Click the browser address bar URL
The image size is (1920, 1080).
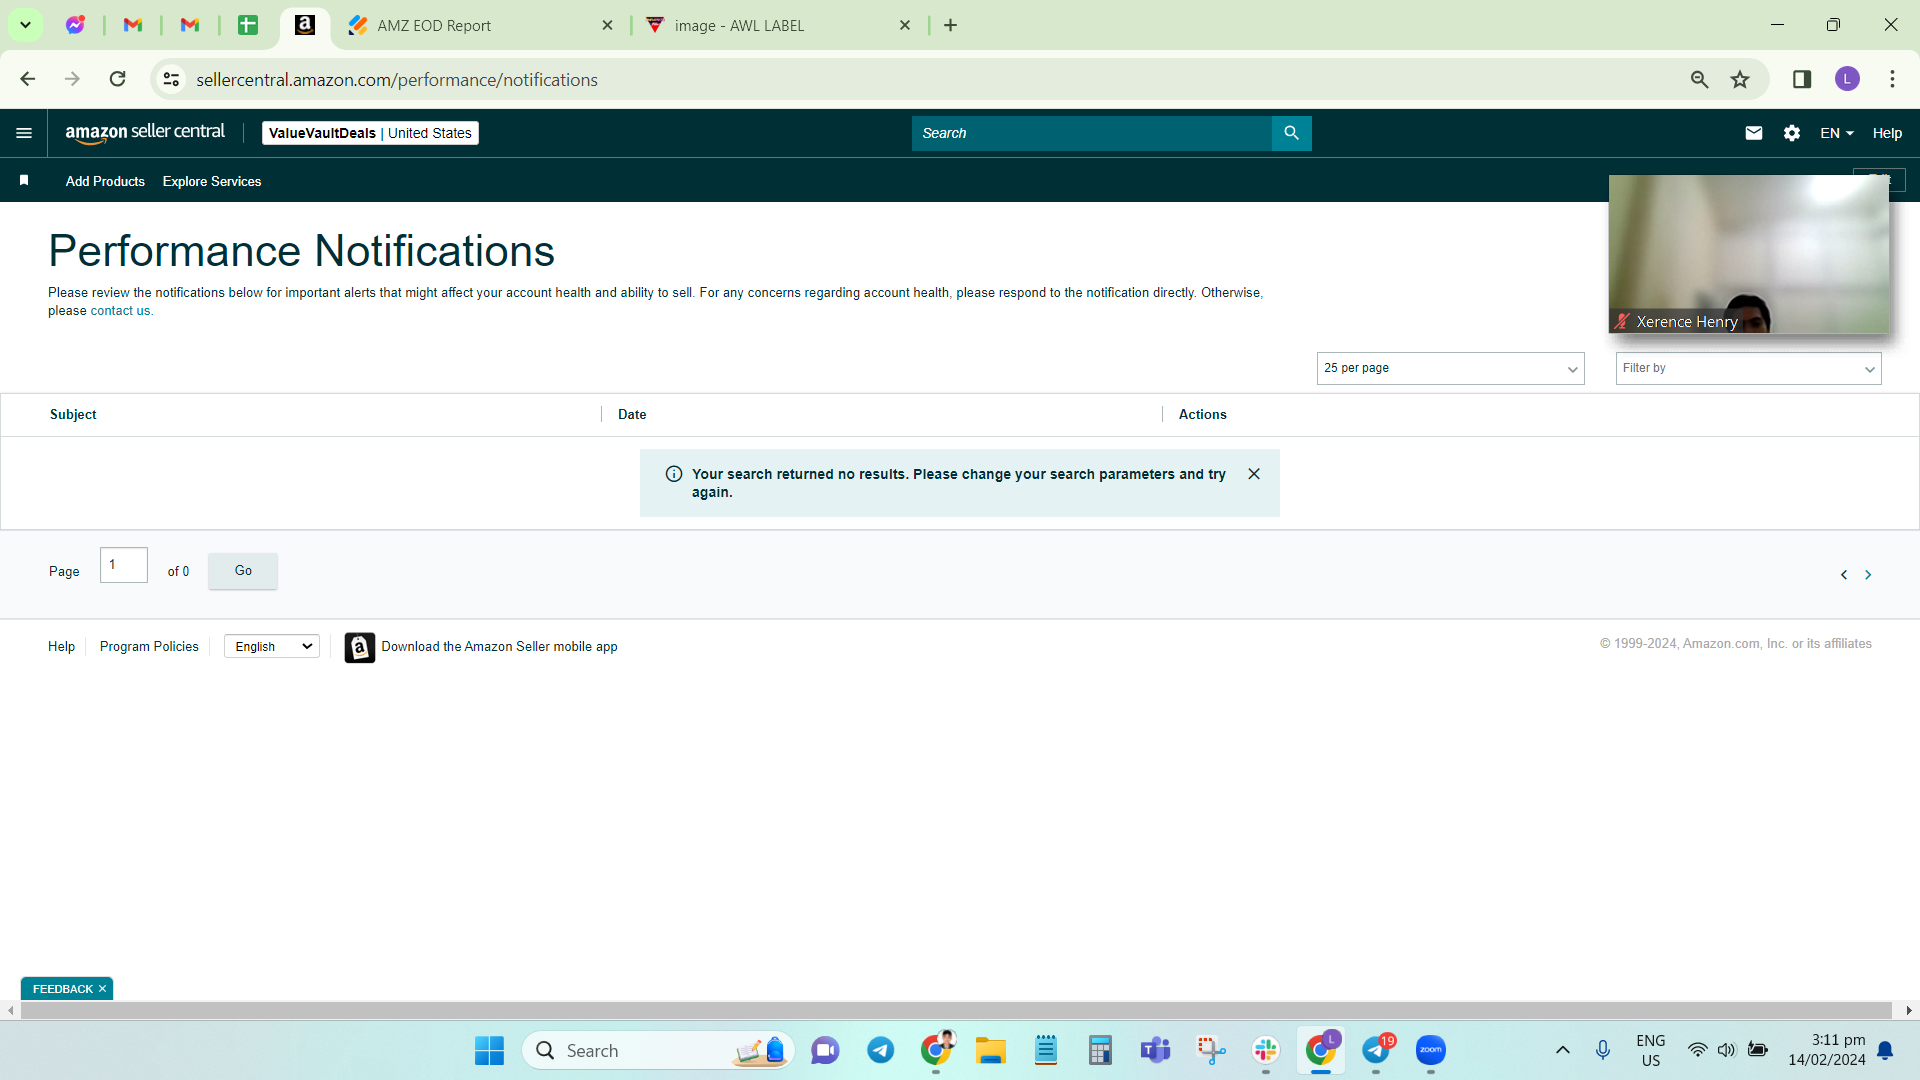[397, 79]
